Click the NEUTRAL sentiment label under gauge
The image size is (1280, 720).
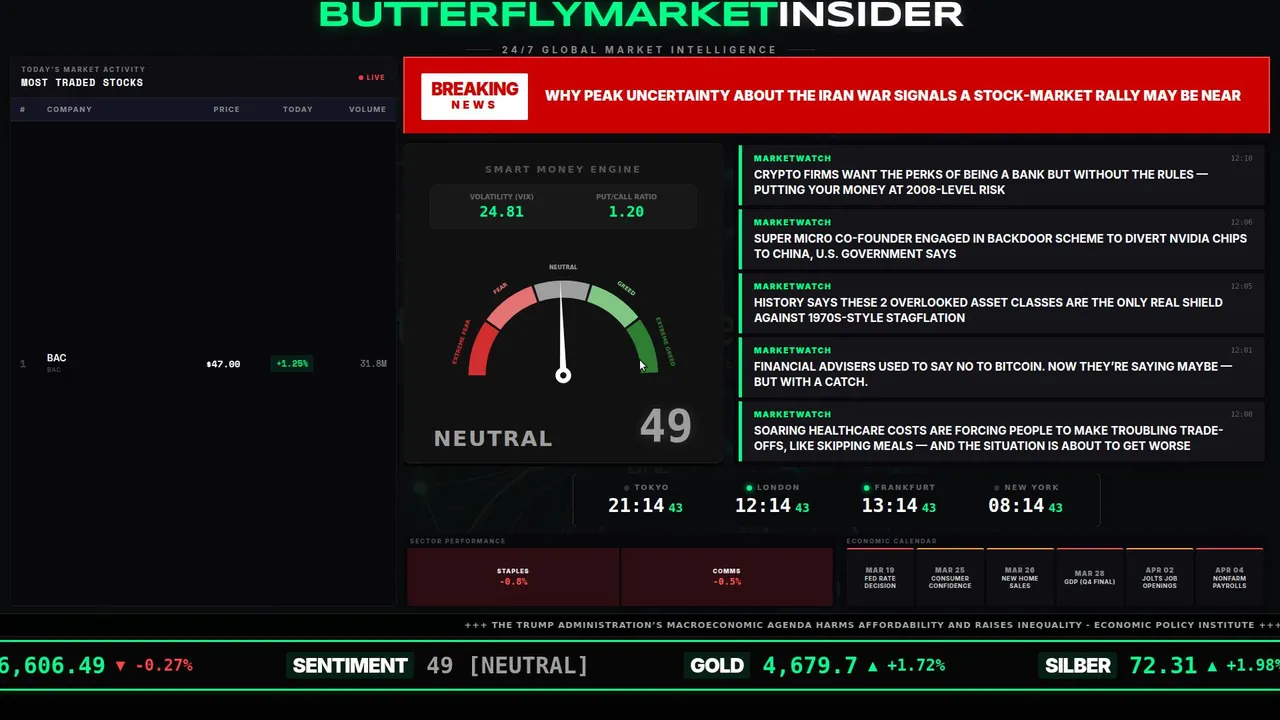(x=493, y=438)
